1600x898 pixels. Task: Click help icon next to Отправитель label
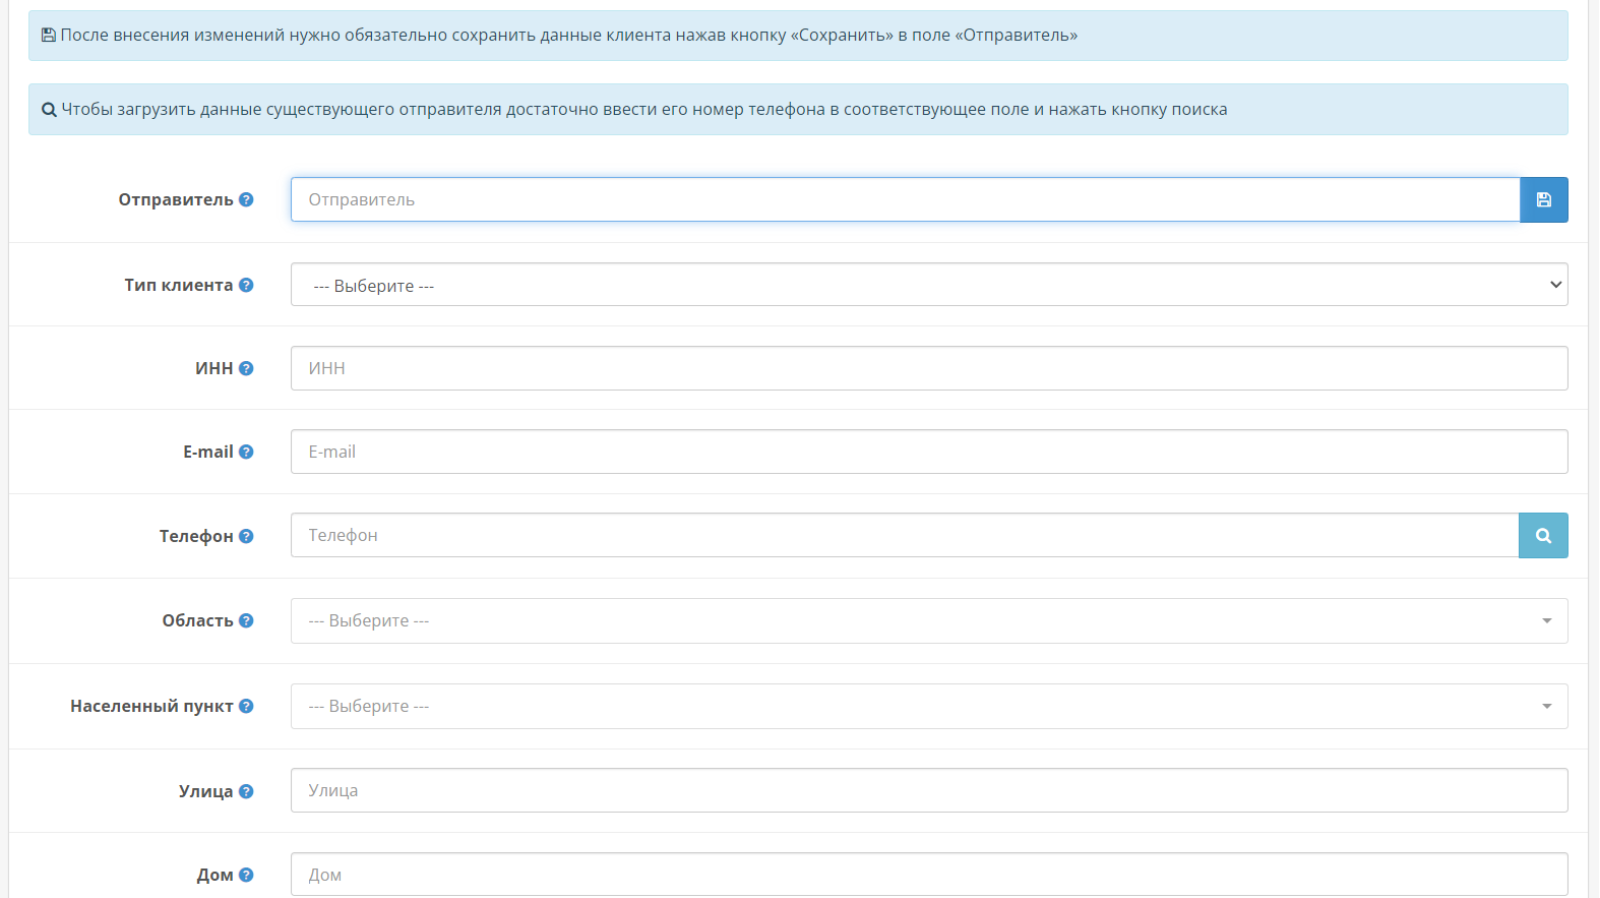(246, 199)
